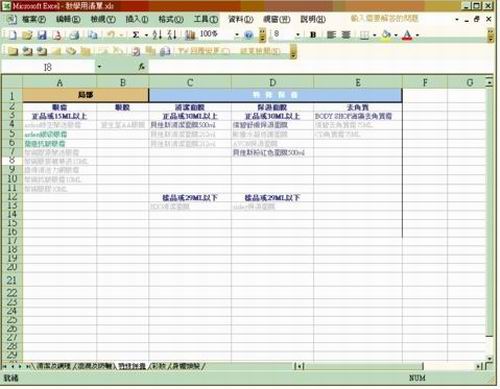Launch the Chart Wizard icon
Screen dimensions: 500x389
pos(190,35)
